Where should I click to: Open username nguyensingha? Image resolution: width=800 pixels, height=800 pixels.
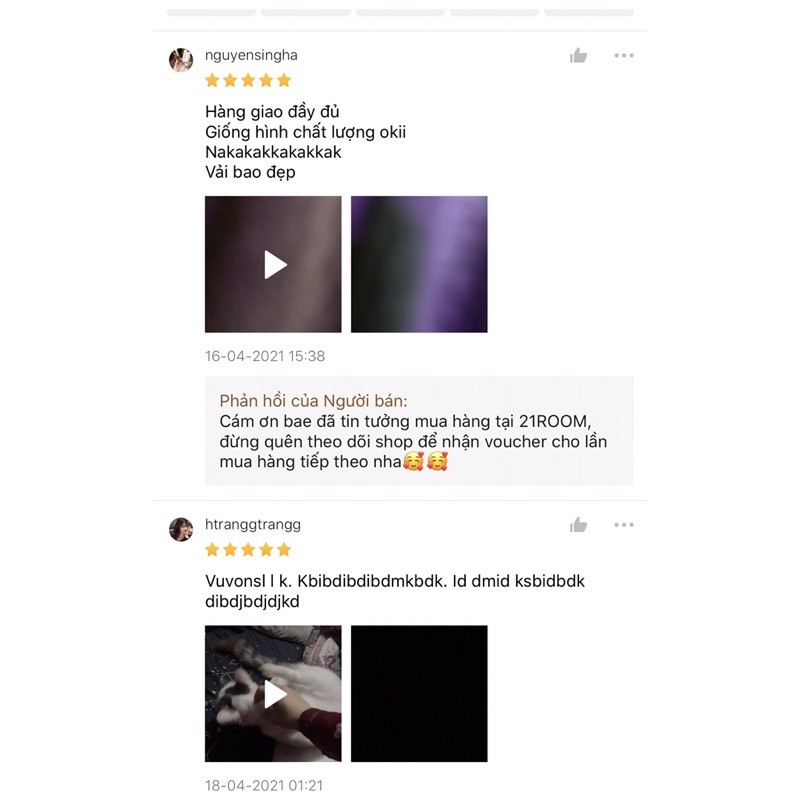251,55
